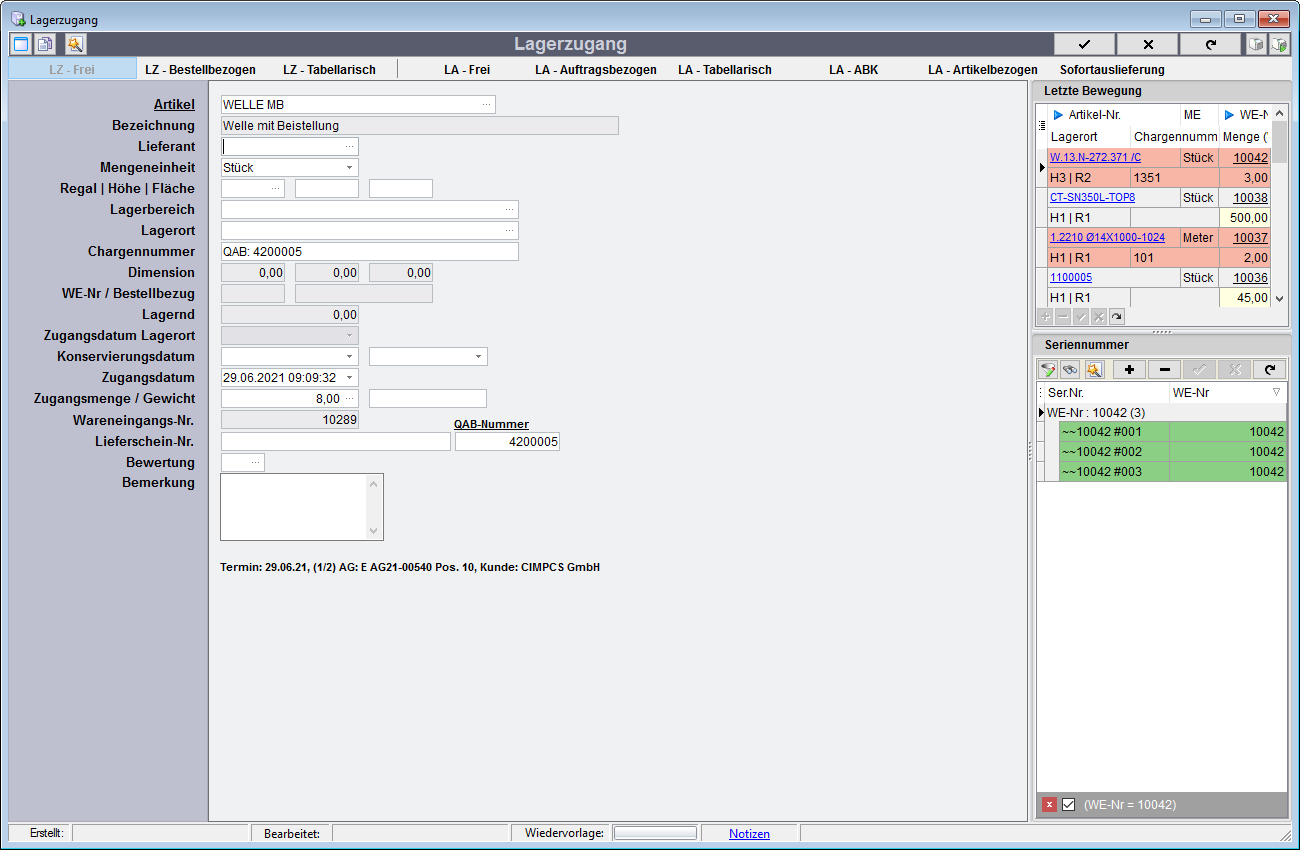Viewport: 1300px width, 850px height.
Task: Switch to LA - Frei tab
Action: coord(467,70)
